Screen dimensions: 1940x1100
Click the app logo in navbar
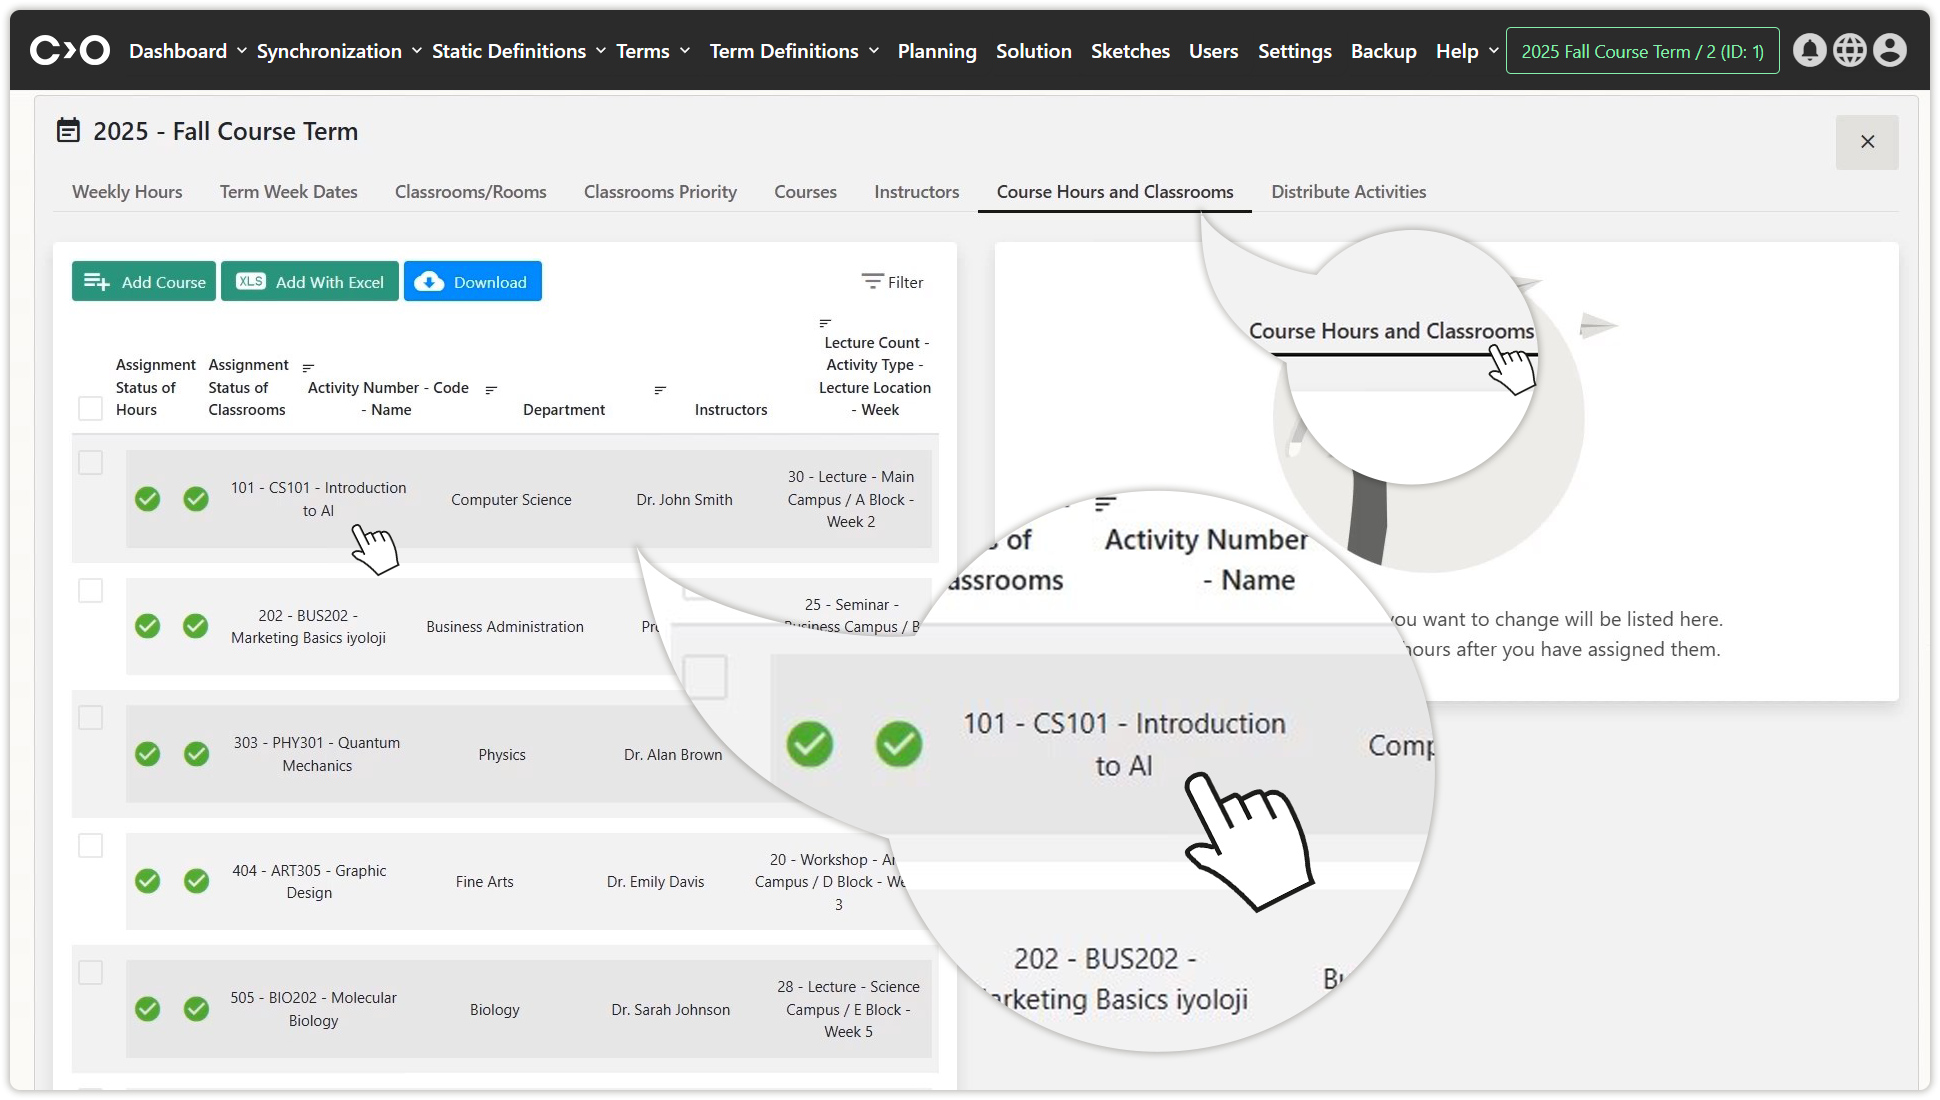[69, 50]
